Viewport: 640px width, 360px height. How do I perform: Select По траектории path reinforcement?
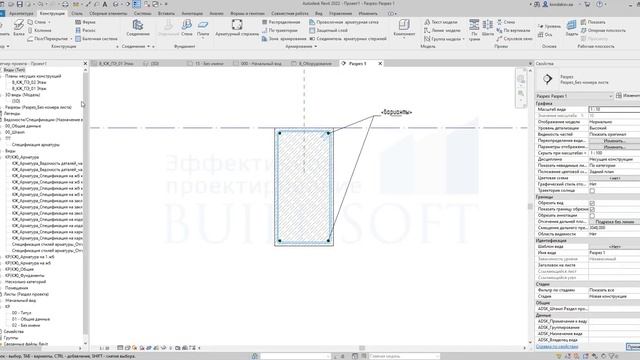(280, 30)
